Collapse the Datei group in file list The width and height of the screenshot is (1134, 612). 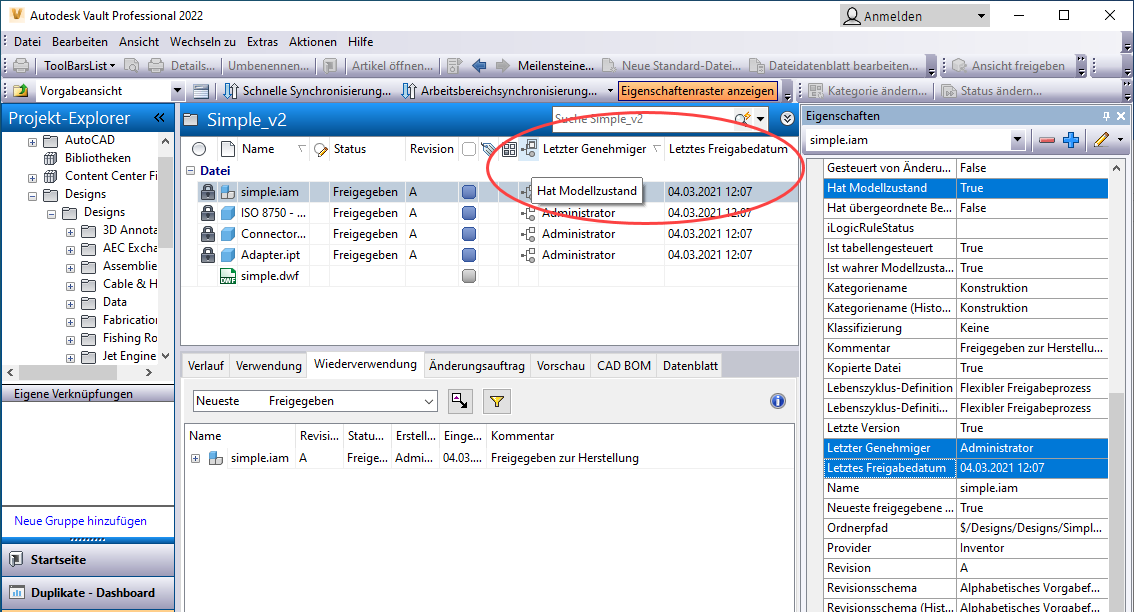pyautogui.click(x=190, y=171)
